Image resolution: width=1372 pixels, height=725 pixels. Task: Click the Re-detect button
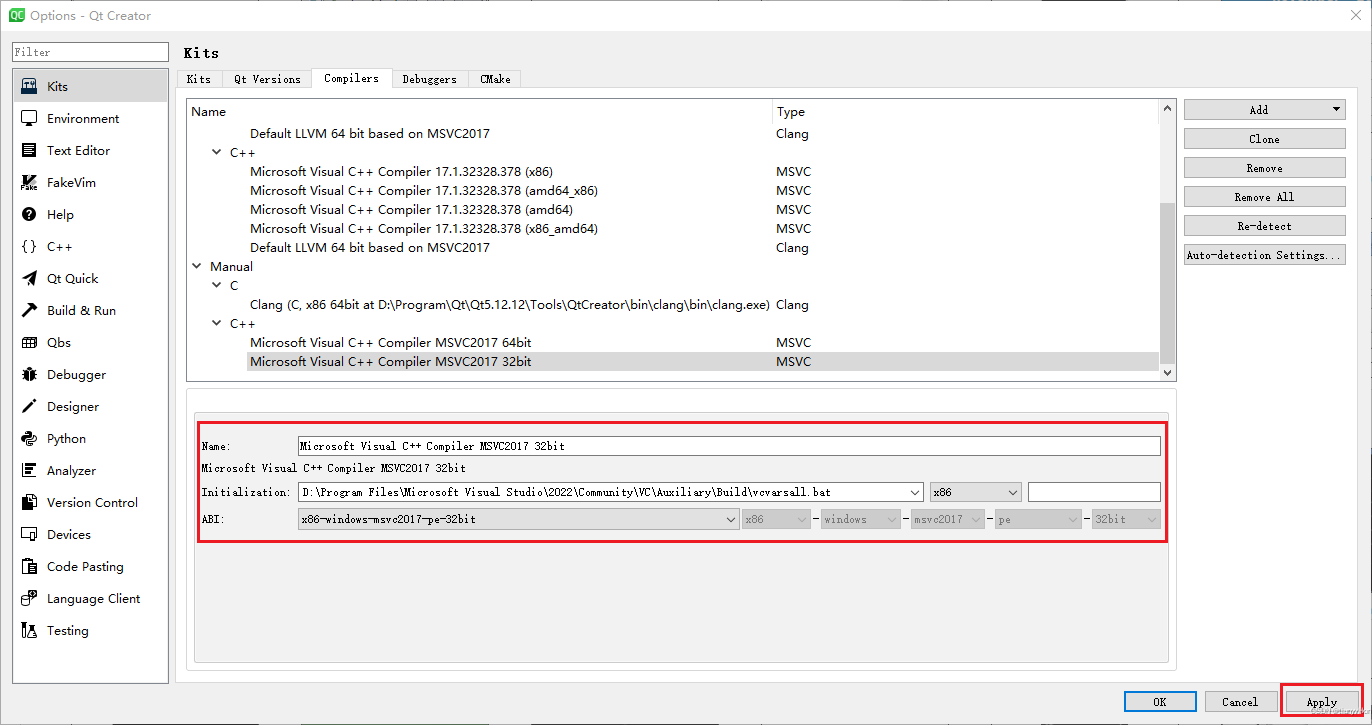pyautogui.click(x=1264, y=226)
